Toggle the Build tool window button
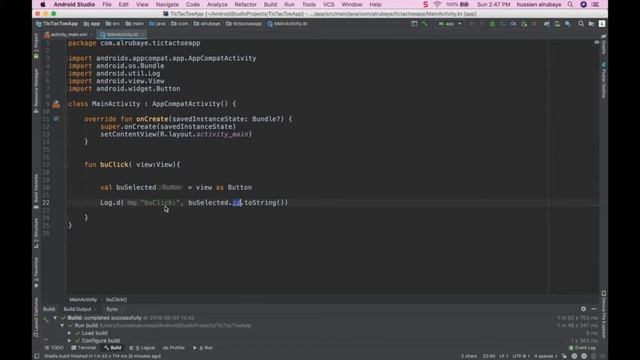This screenshot has width=640, height=360. point(113,348)
